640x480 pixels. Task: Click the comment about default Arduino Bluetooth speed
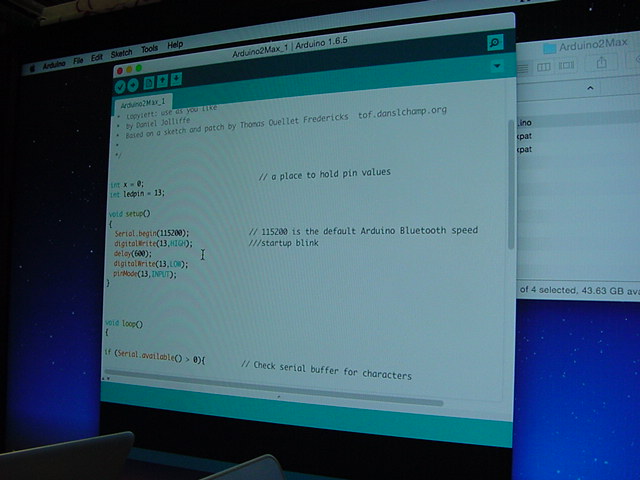click(363, 231)
